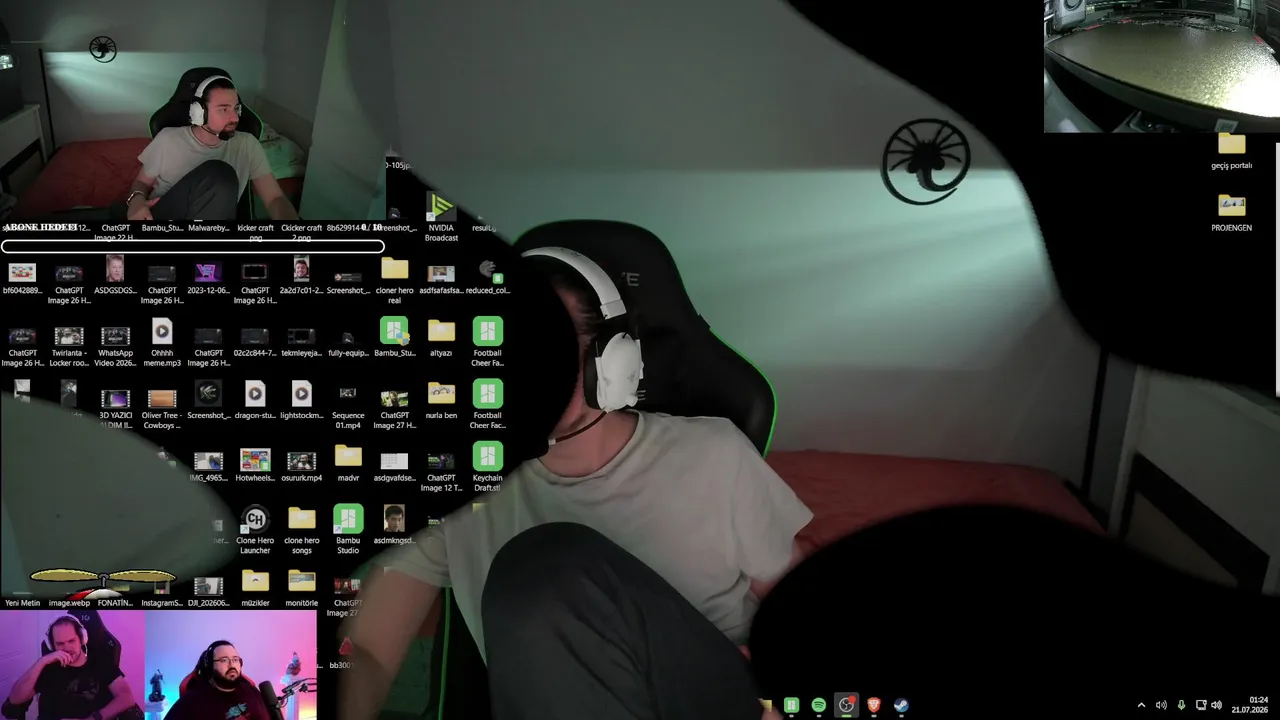Open the NVIDIA Broadcast desktop shortcut
This screenshot has width=1280, height=720.
coord(441,217)
